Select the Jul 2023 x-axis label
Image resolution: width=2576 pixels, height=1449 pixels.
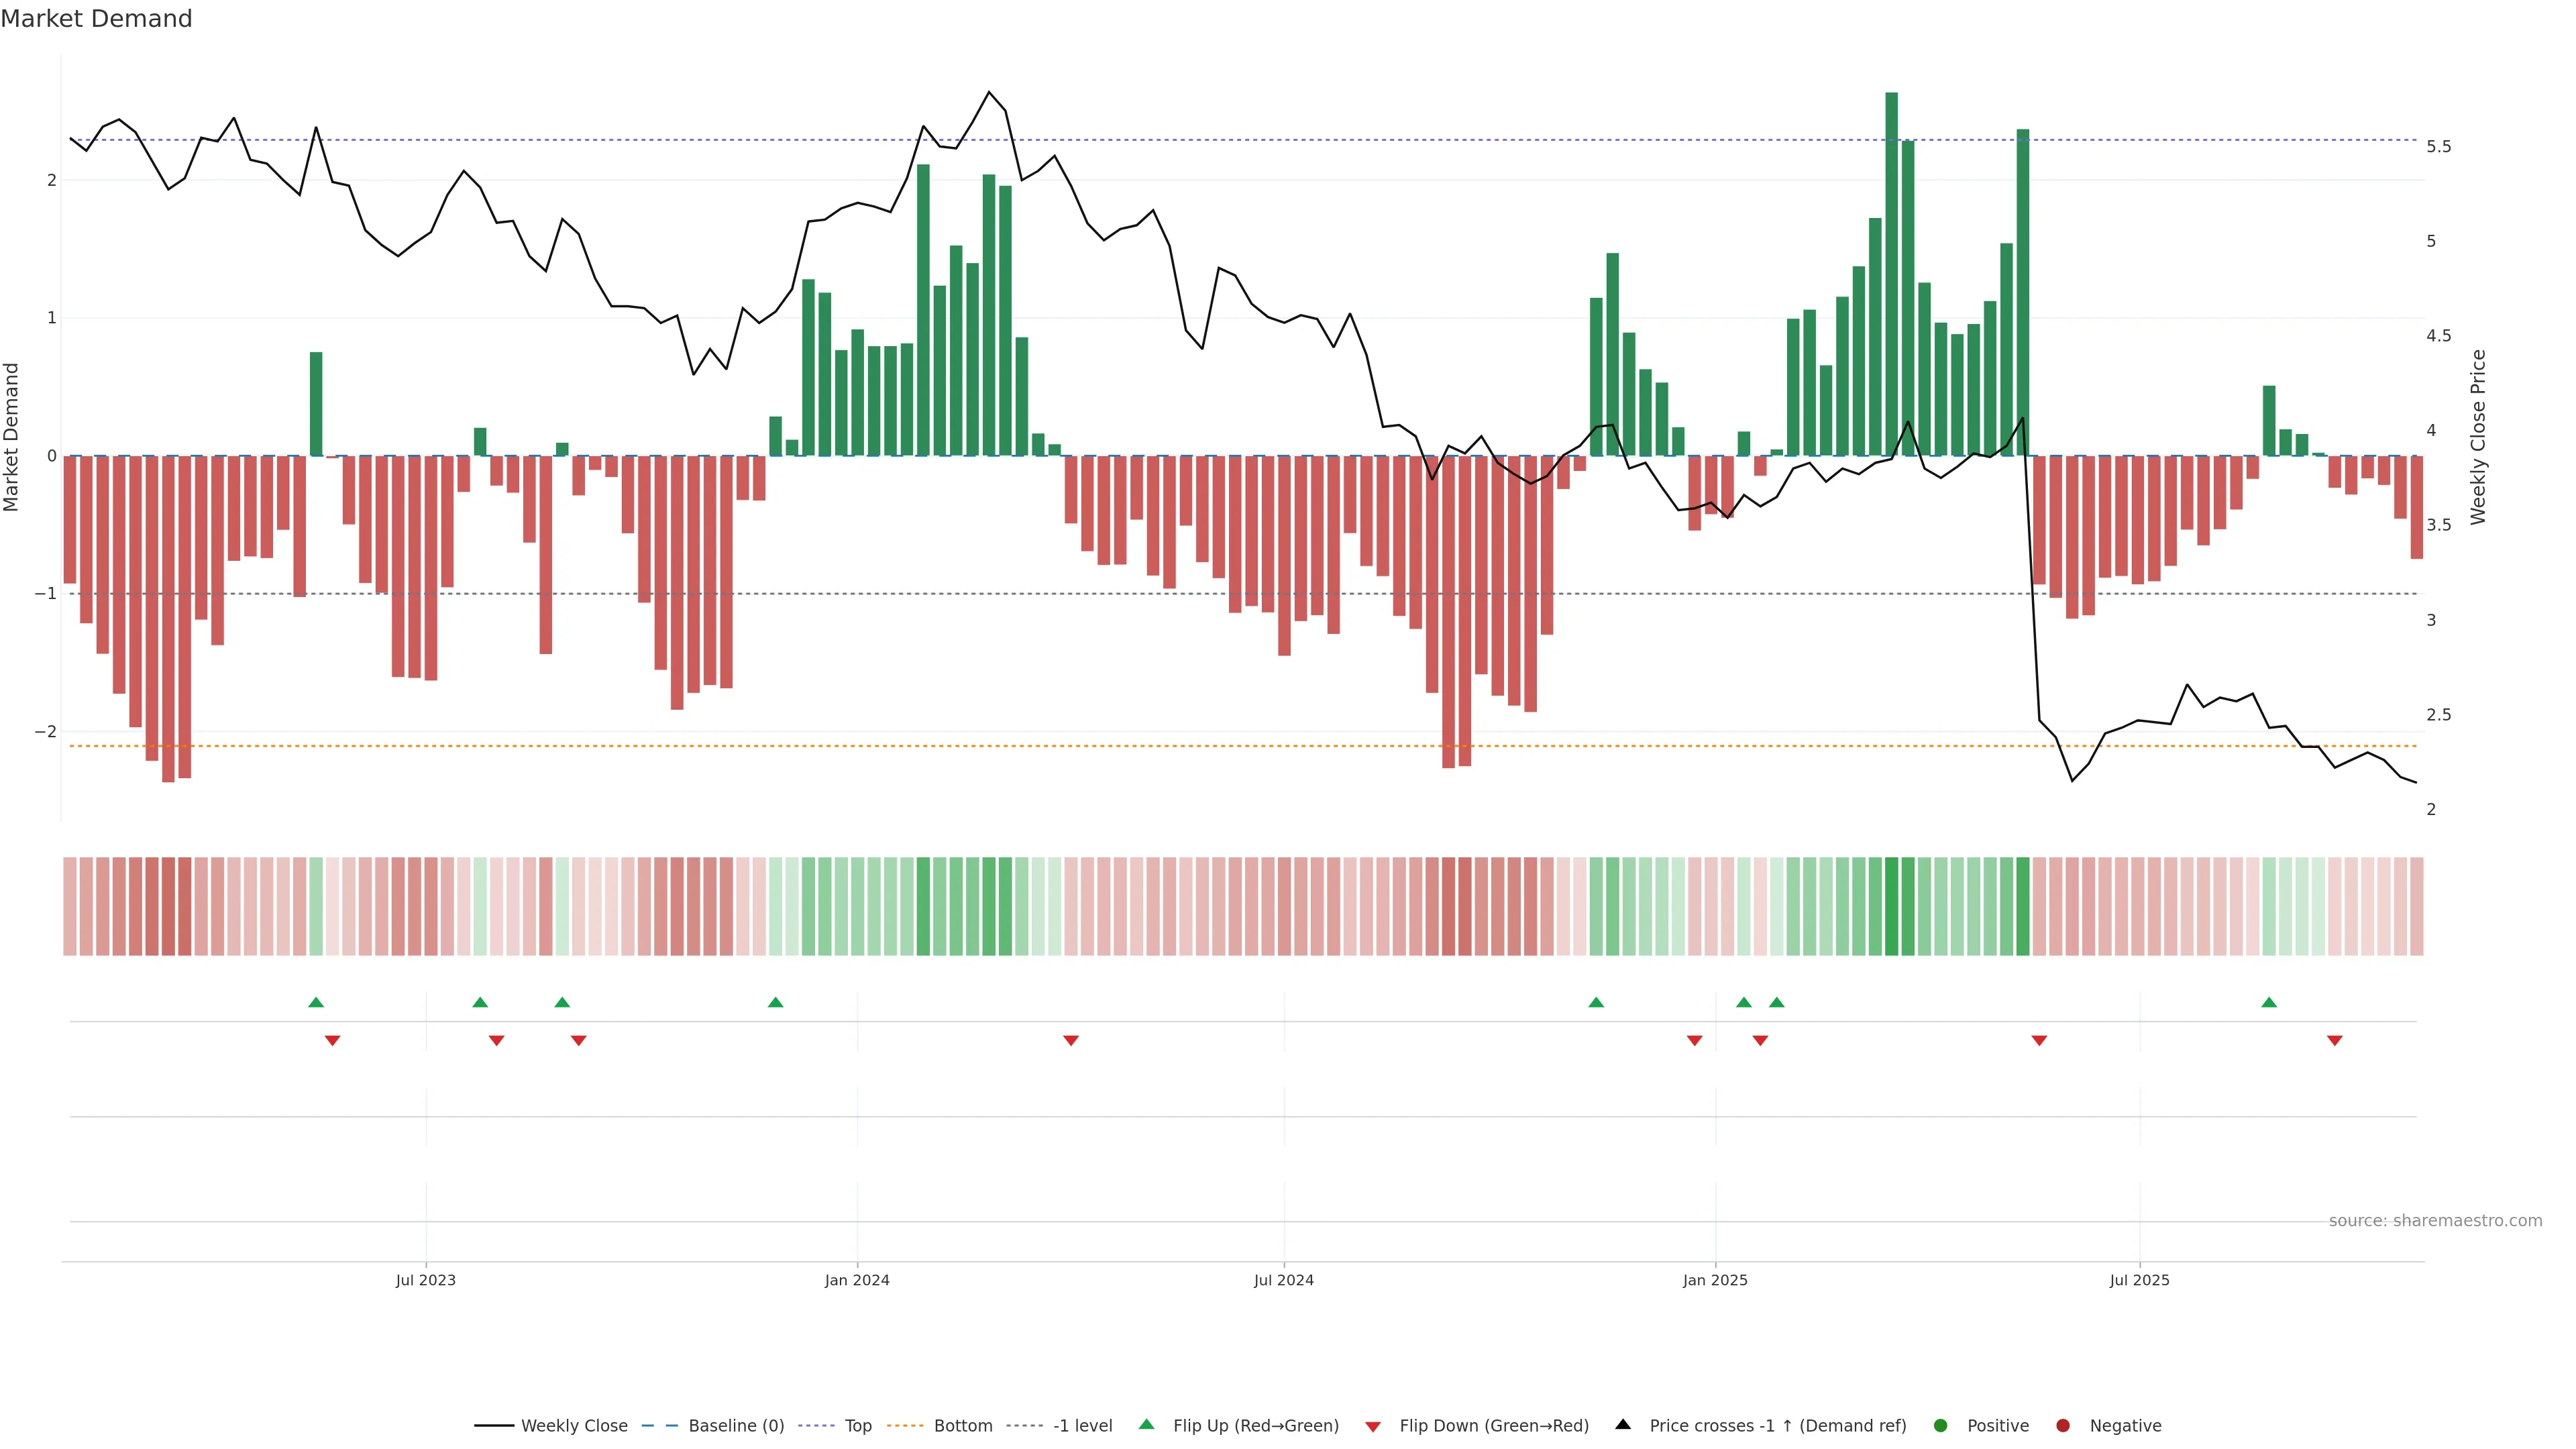coord(425,1280)
